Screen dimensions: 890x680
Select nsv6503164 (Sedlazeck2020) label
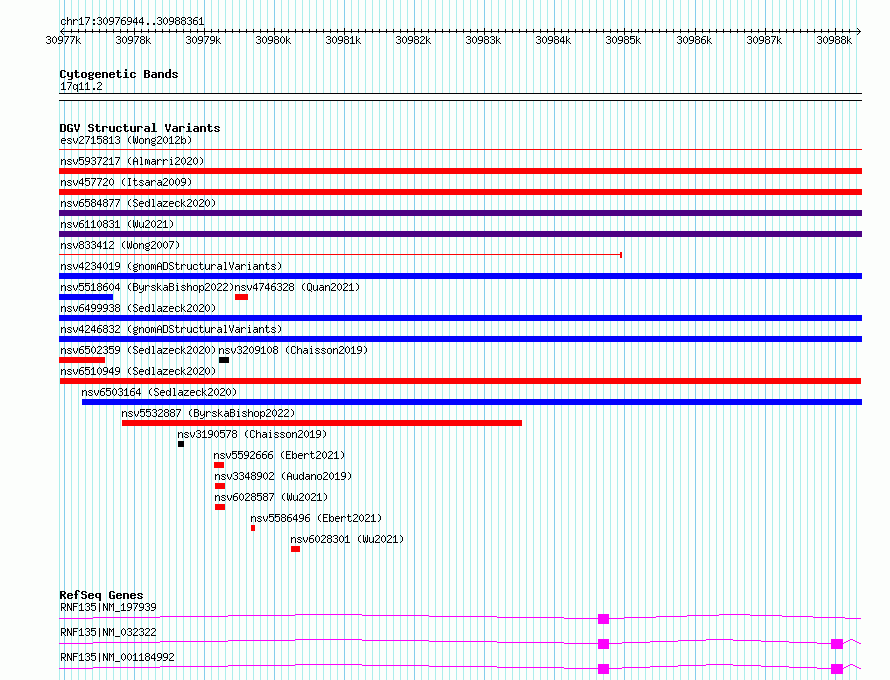[159, 392]
